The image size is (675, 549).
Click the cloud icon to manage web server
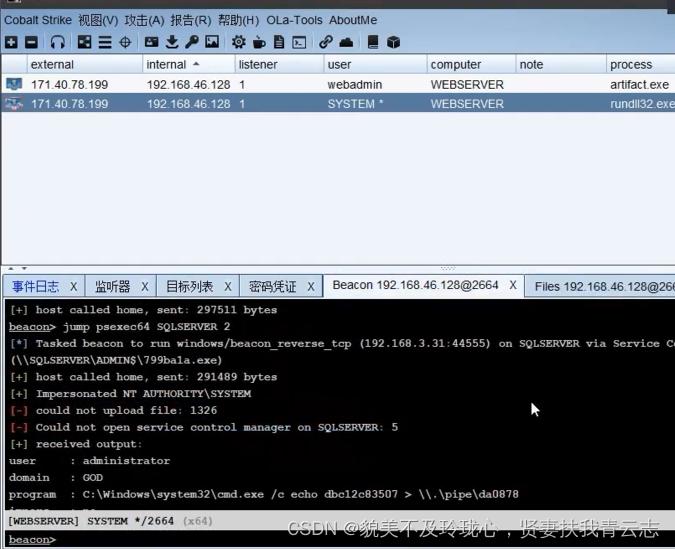coord(346,42)
